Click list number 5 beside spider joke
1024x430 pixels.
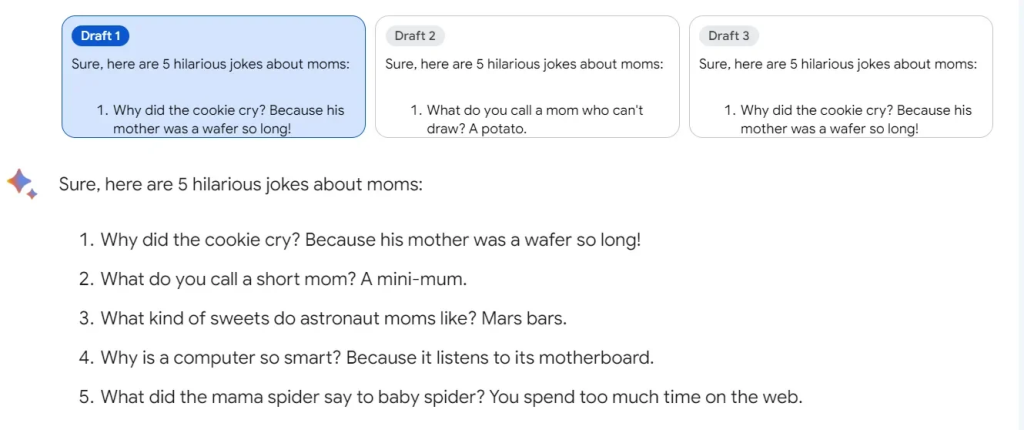(85, 396)
